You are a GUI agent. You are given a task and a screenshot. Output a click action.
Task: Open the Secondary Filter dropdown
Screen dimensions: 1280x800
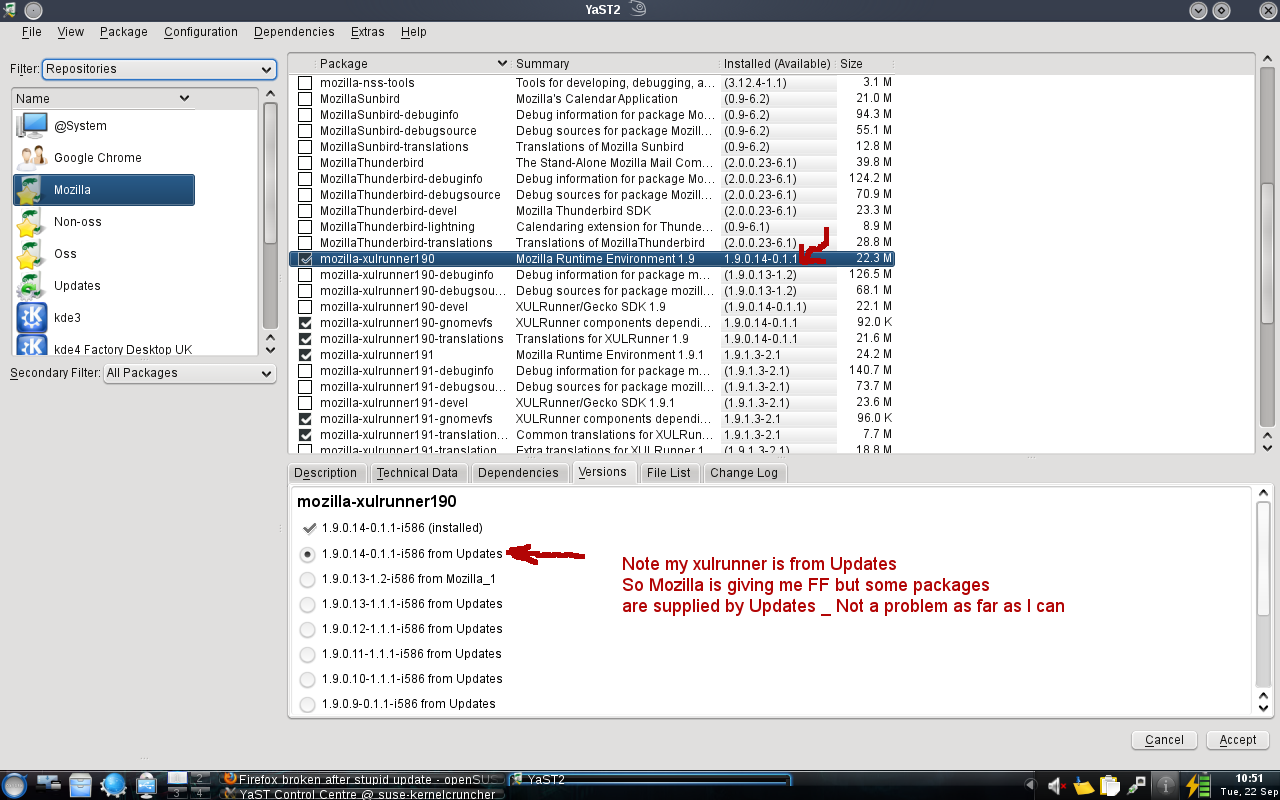(x=189, y=373)
